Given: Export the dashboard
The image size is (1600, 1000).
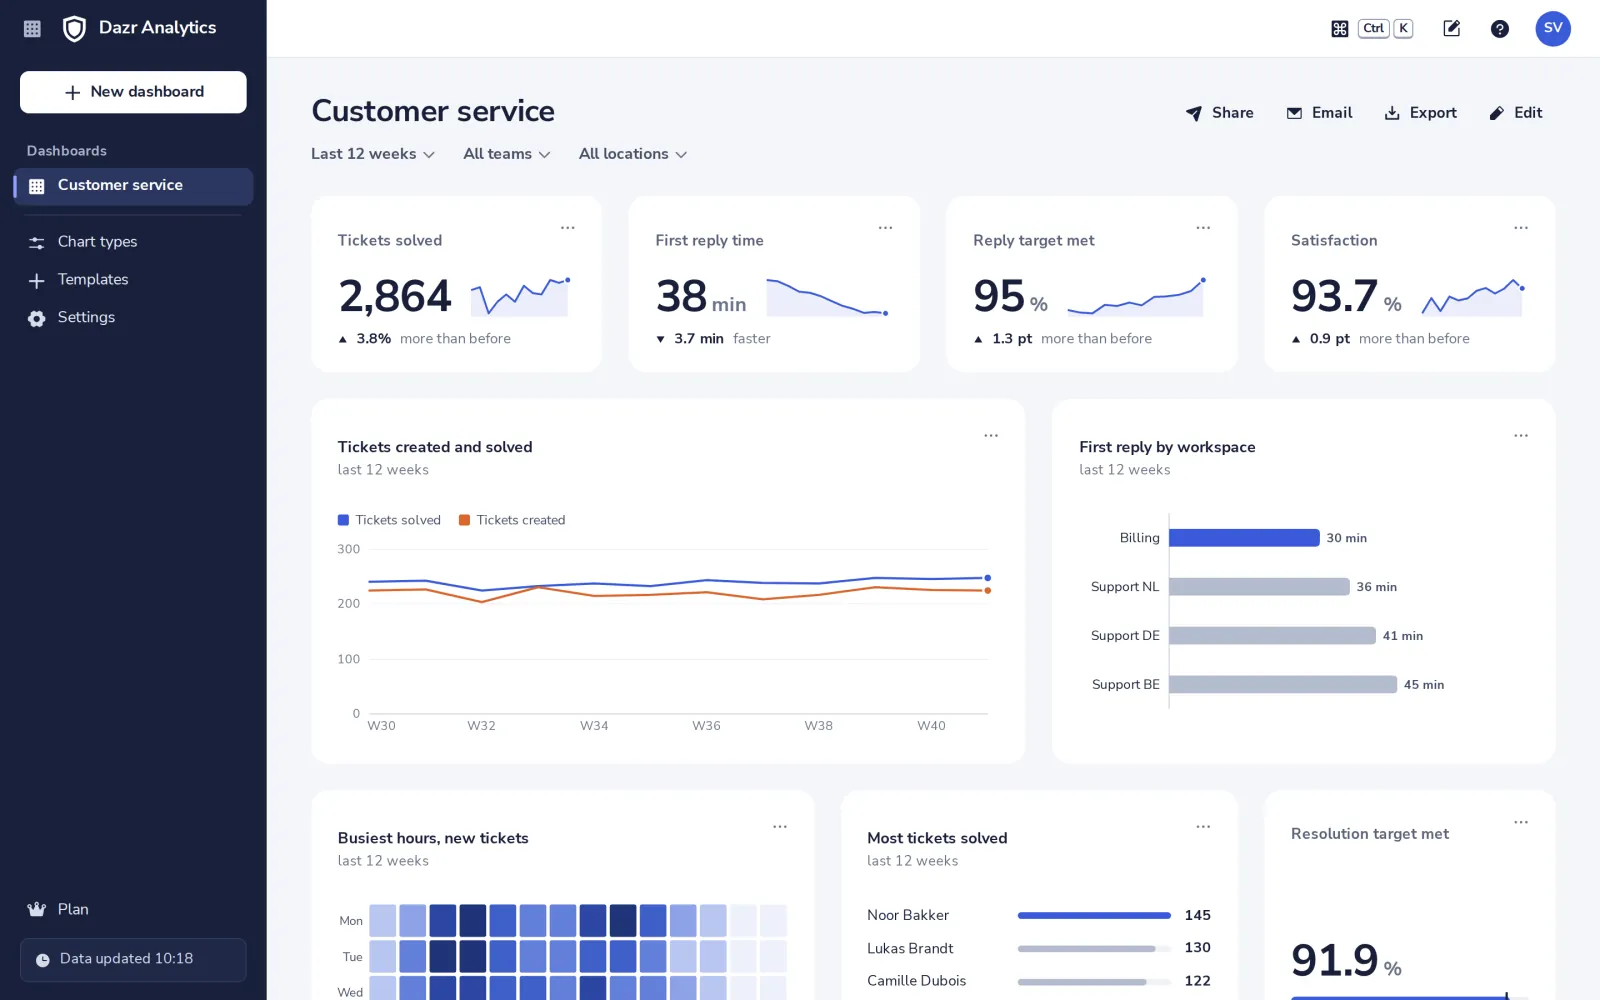Looking at the screenshot, I should coord(1420,113).
